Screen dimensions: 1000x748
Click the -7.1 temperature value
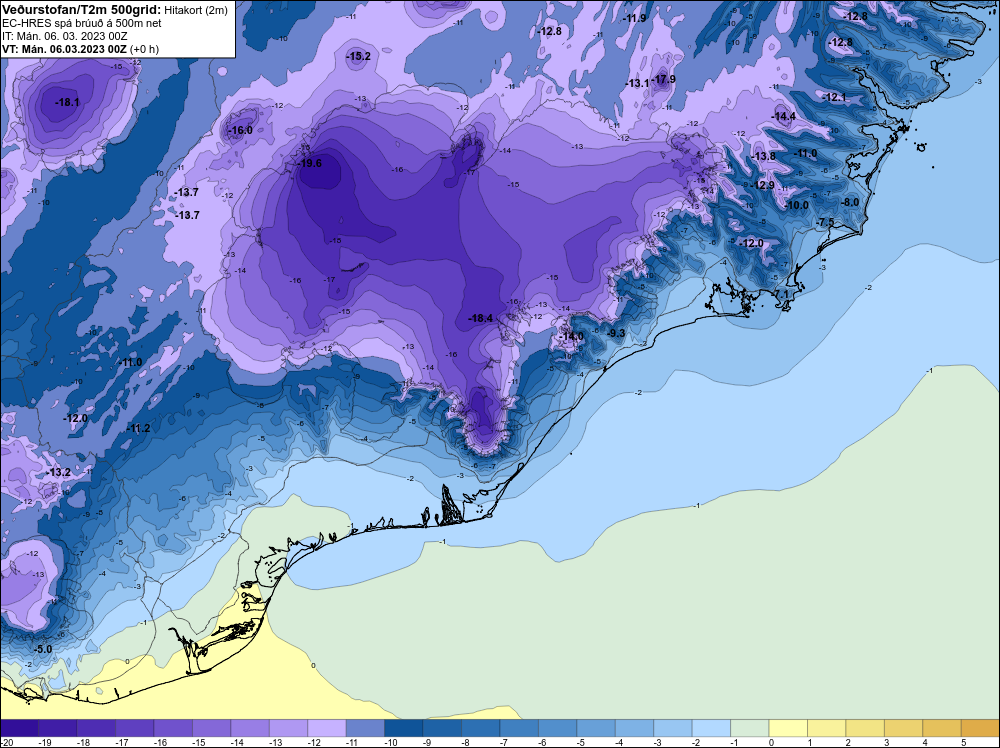click(x=781, y=294)
